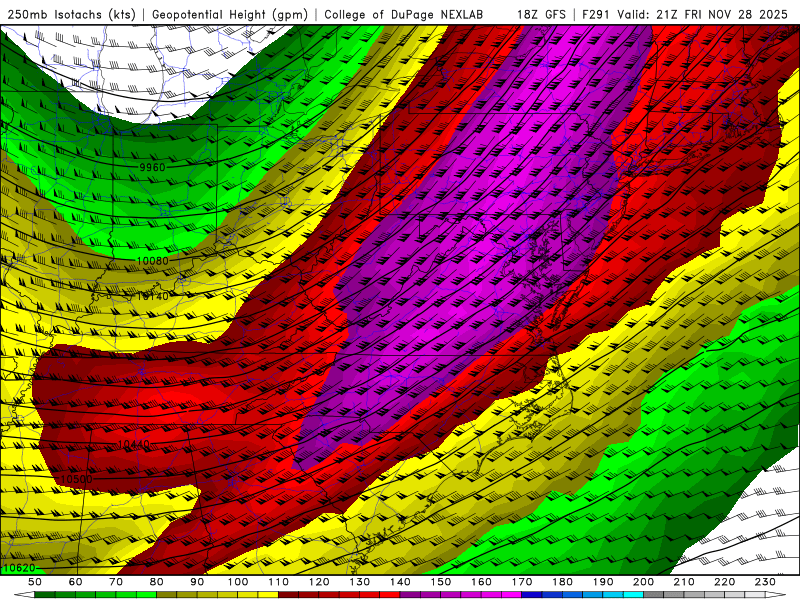This screenshot has width=800, height=600.
Task: Click the 160 value on the color scale
Action: click(x=481, y=582)
